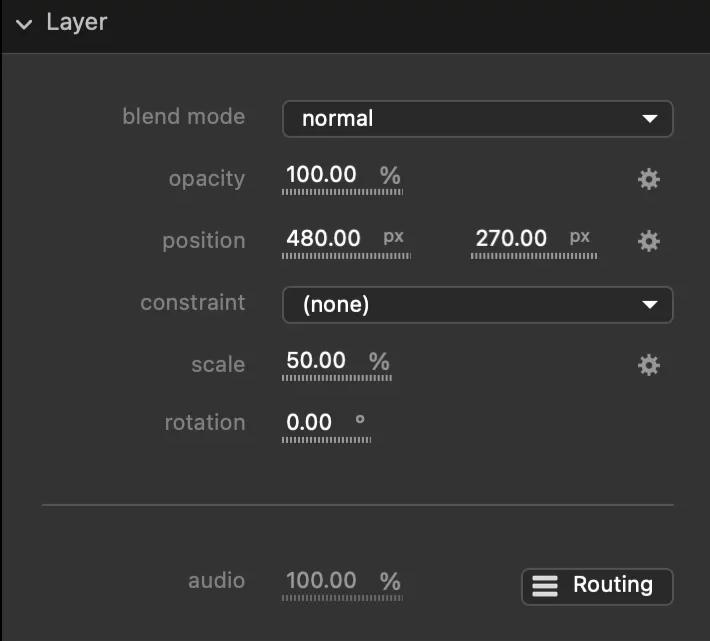The image size is (710, 641).
Task: Select the scale value 50.00
Action: point(316,360)
